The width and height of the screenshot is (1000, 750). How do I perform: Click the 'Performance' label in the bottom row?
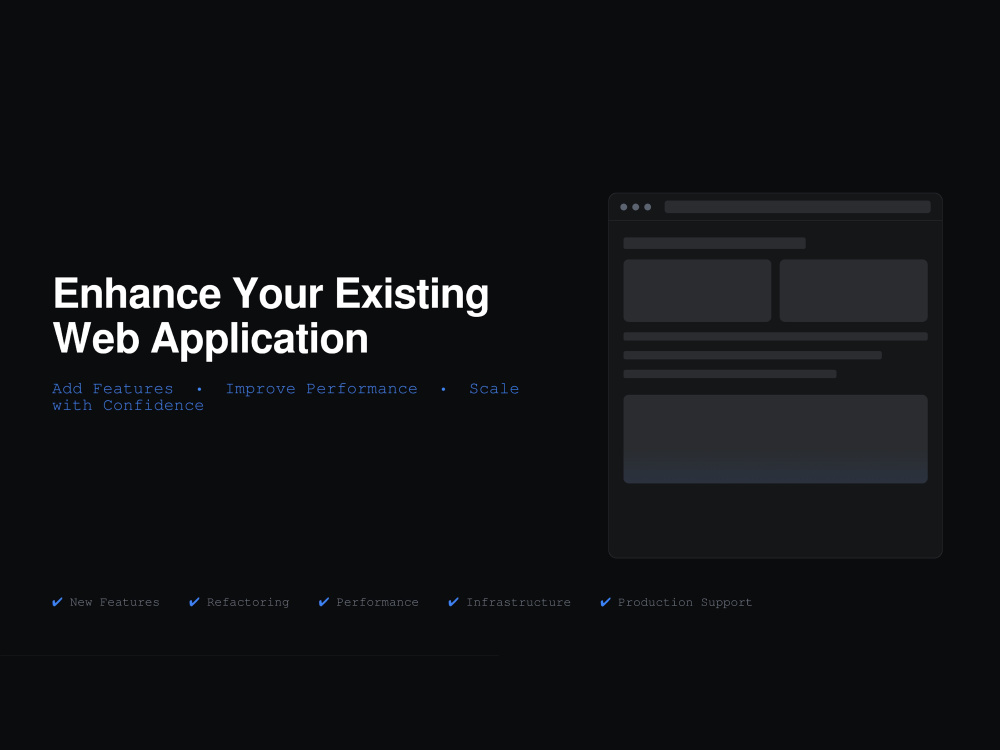point(378,602)
